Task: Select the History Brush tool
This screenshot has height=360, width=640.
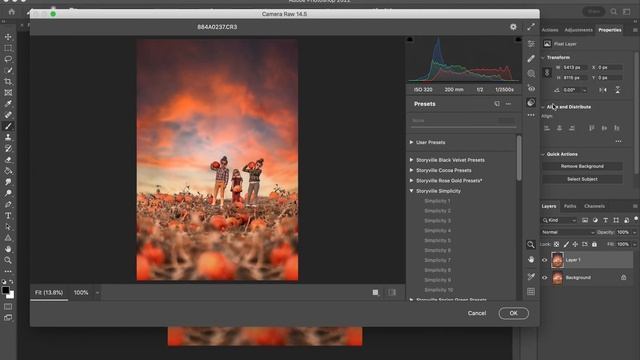Action: coord(8,149)
